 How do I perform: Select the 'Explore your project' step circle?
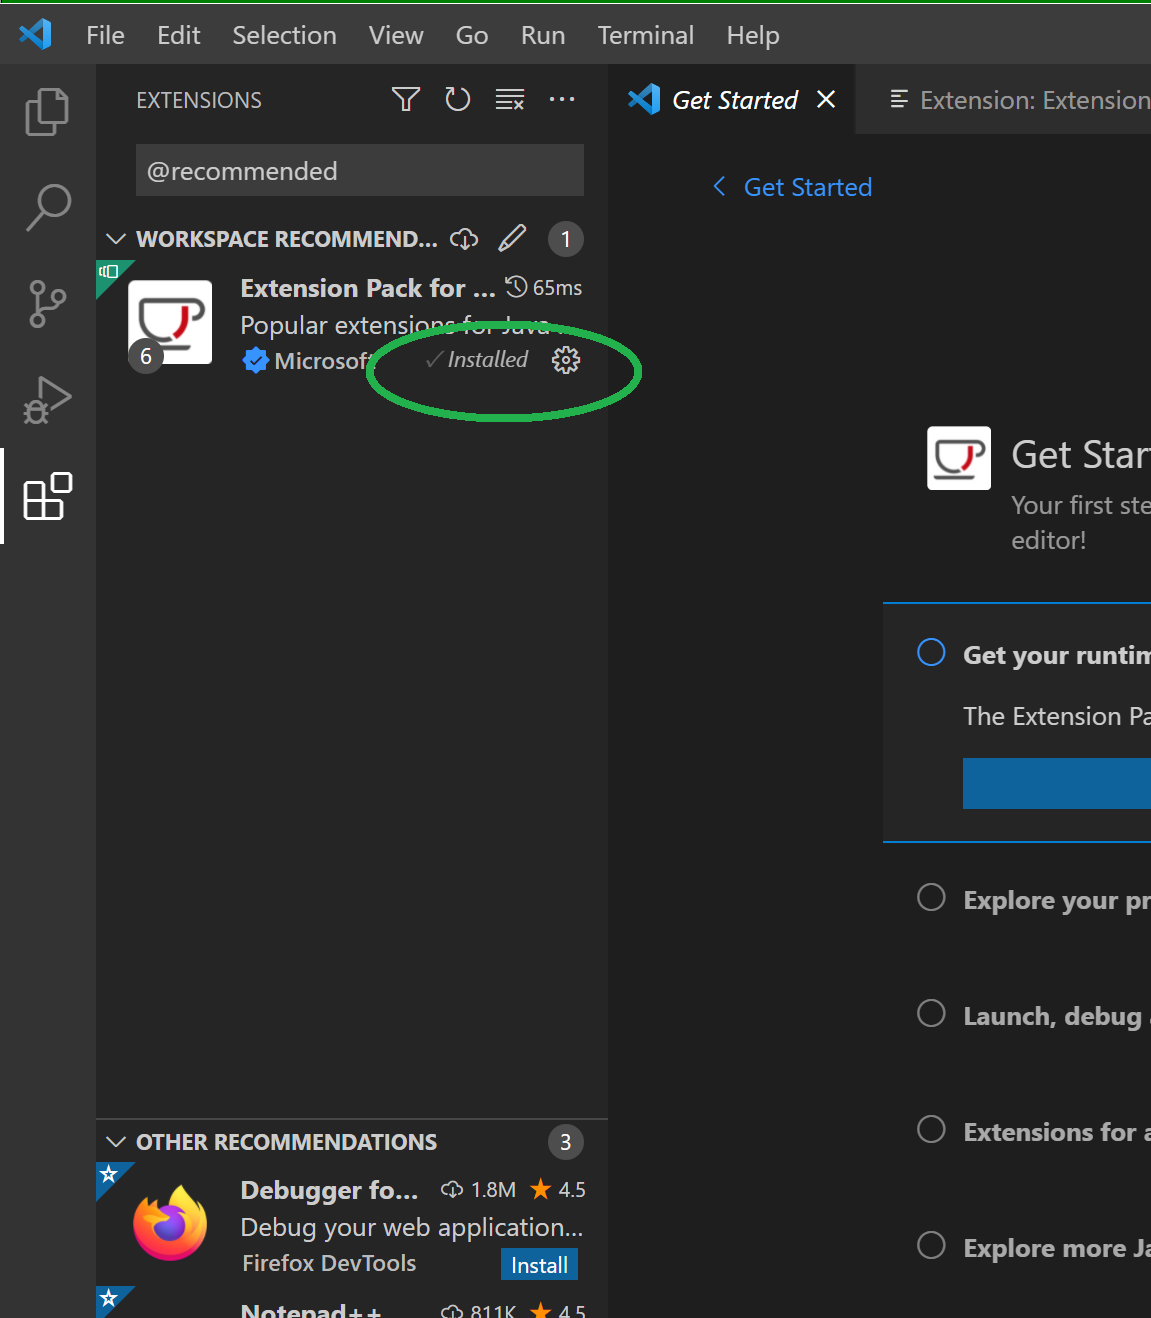(x=931, y=898)
